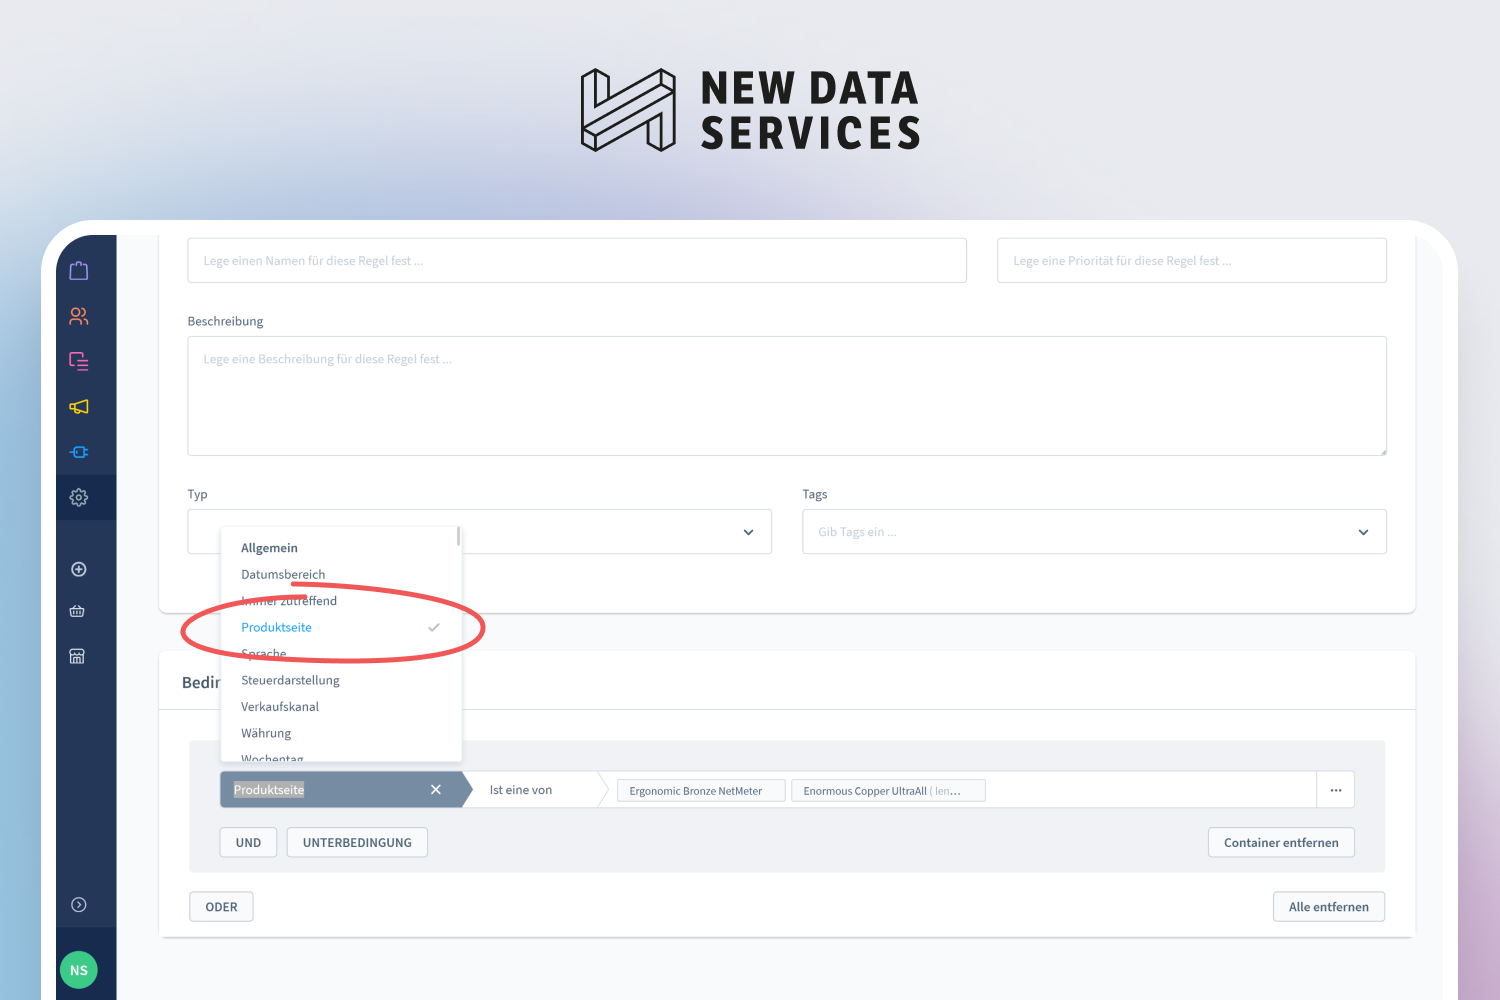Open the 'Ist eine von' operator selector
The image size is (1500, 1000).
click(534, 790)
